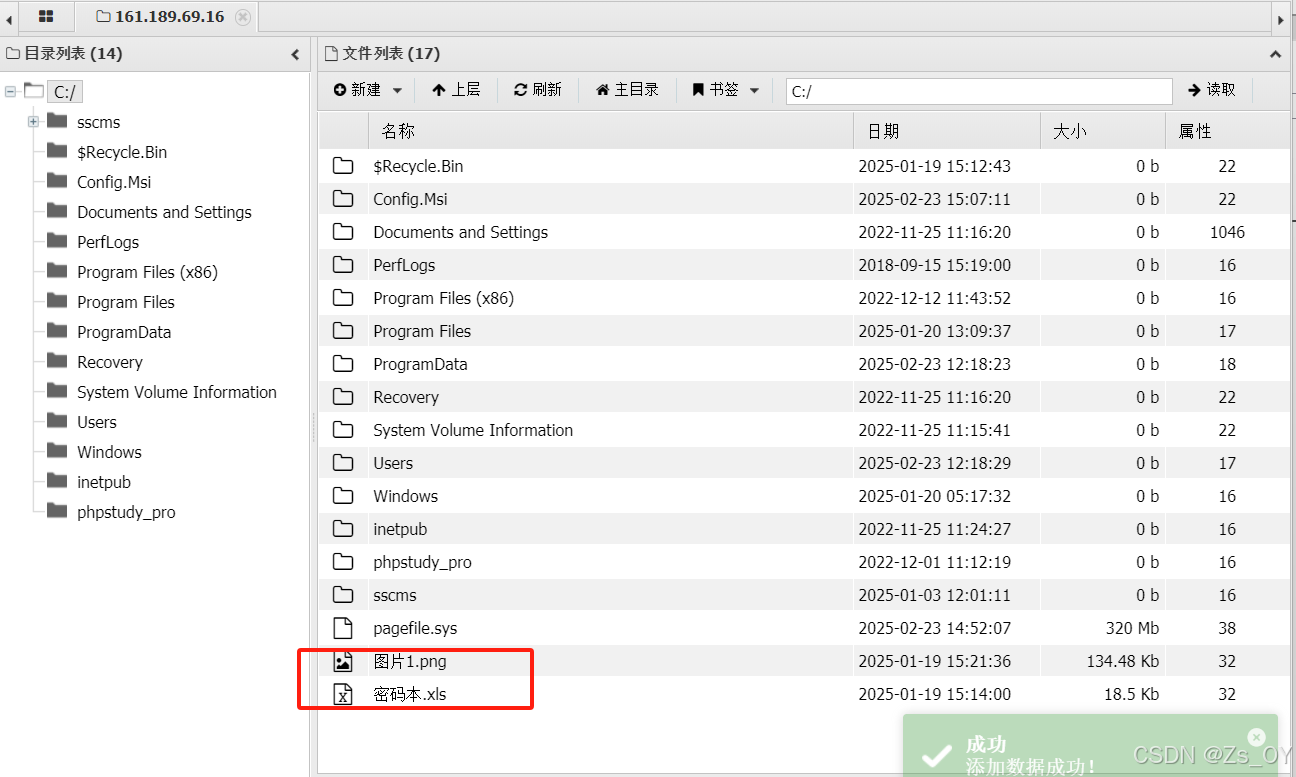Click the Config.Msi folder icon in file list
Viewport: 1296px width, 777px height.
(343, 199)
